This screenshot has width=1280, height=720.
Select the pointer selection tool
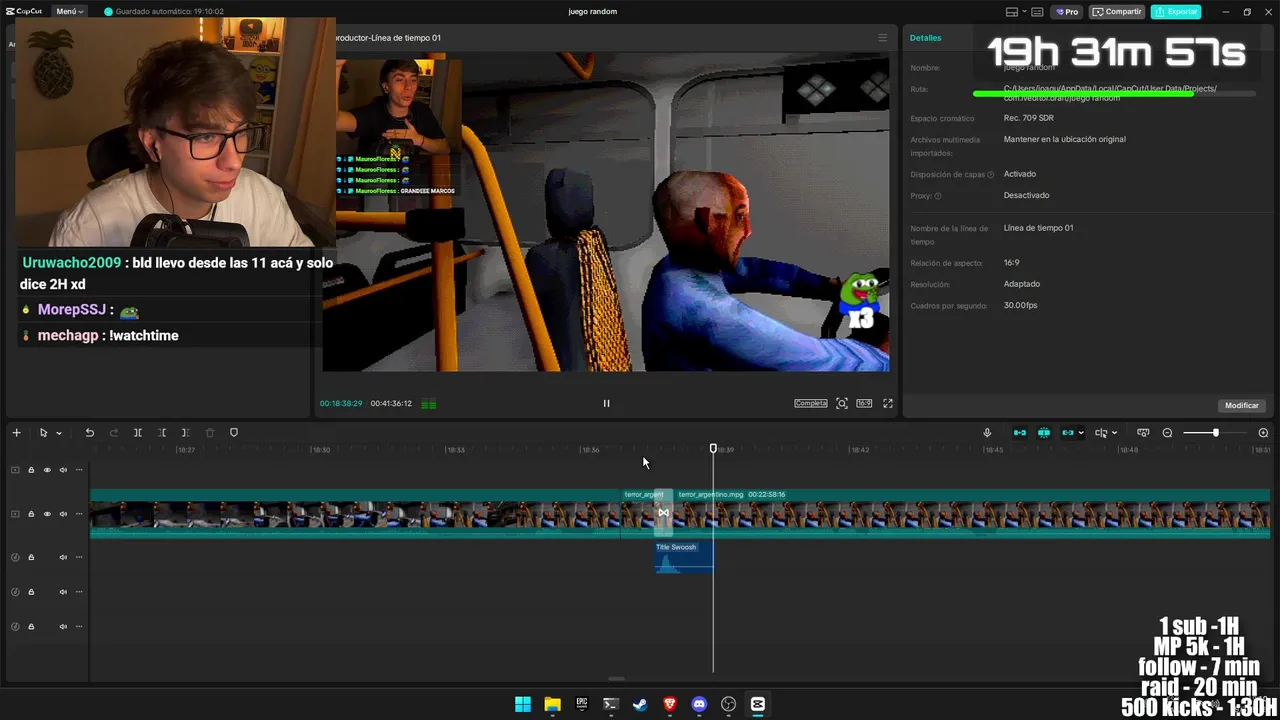[43, 433]
